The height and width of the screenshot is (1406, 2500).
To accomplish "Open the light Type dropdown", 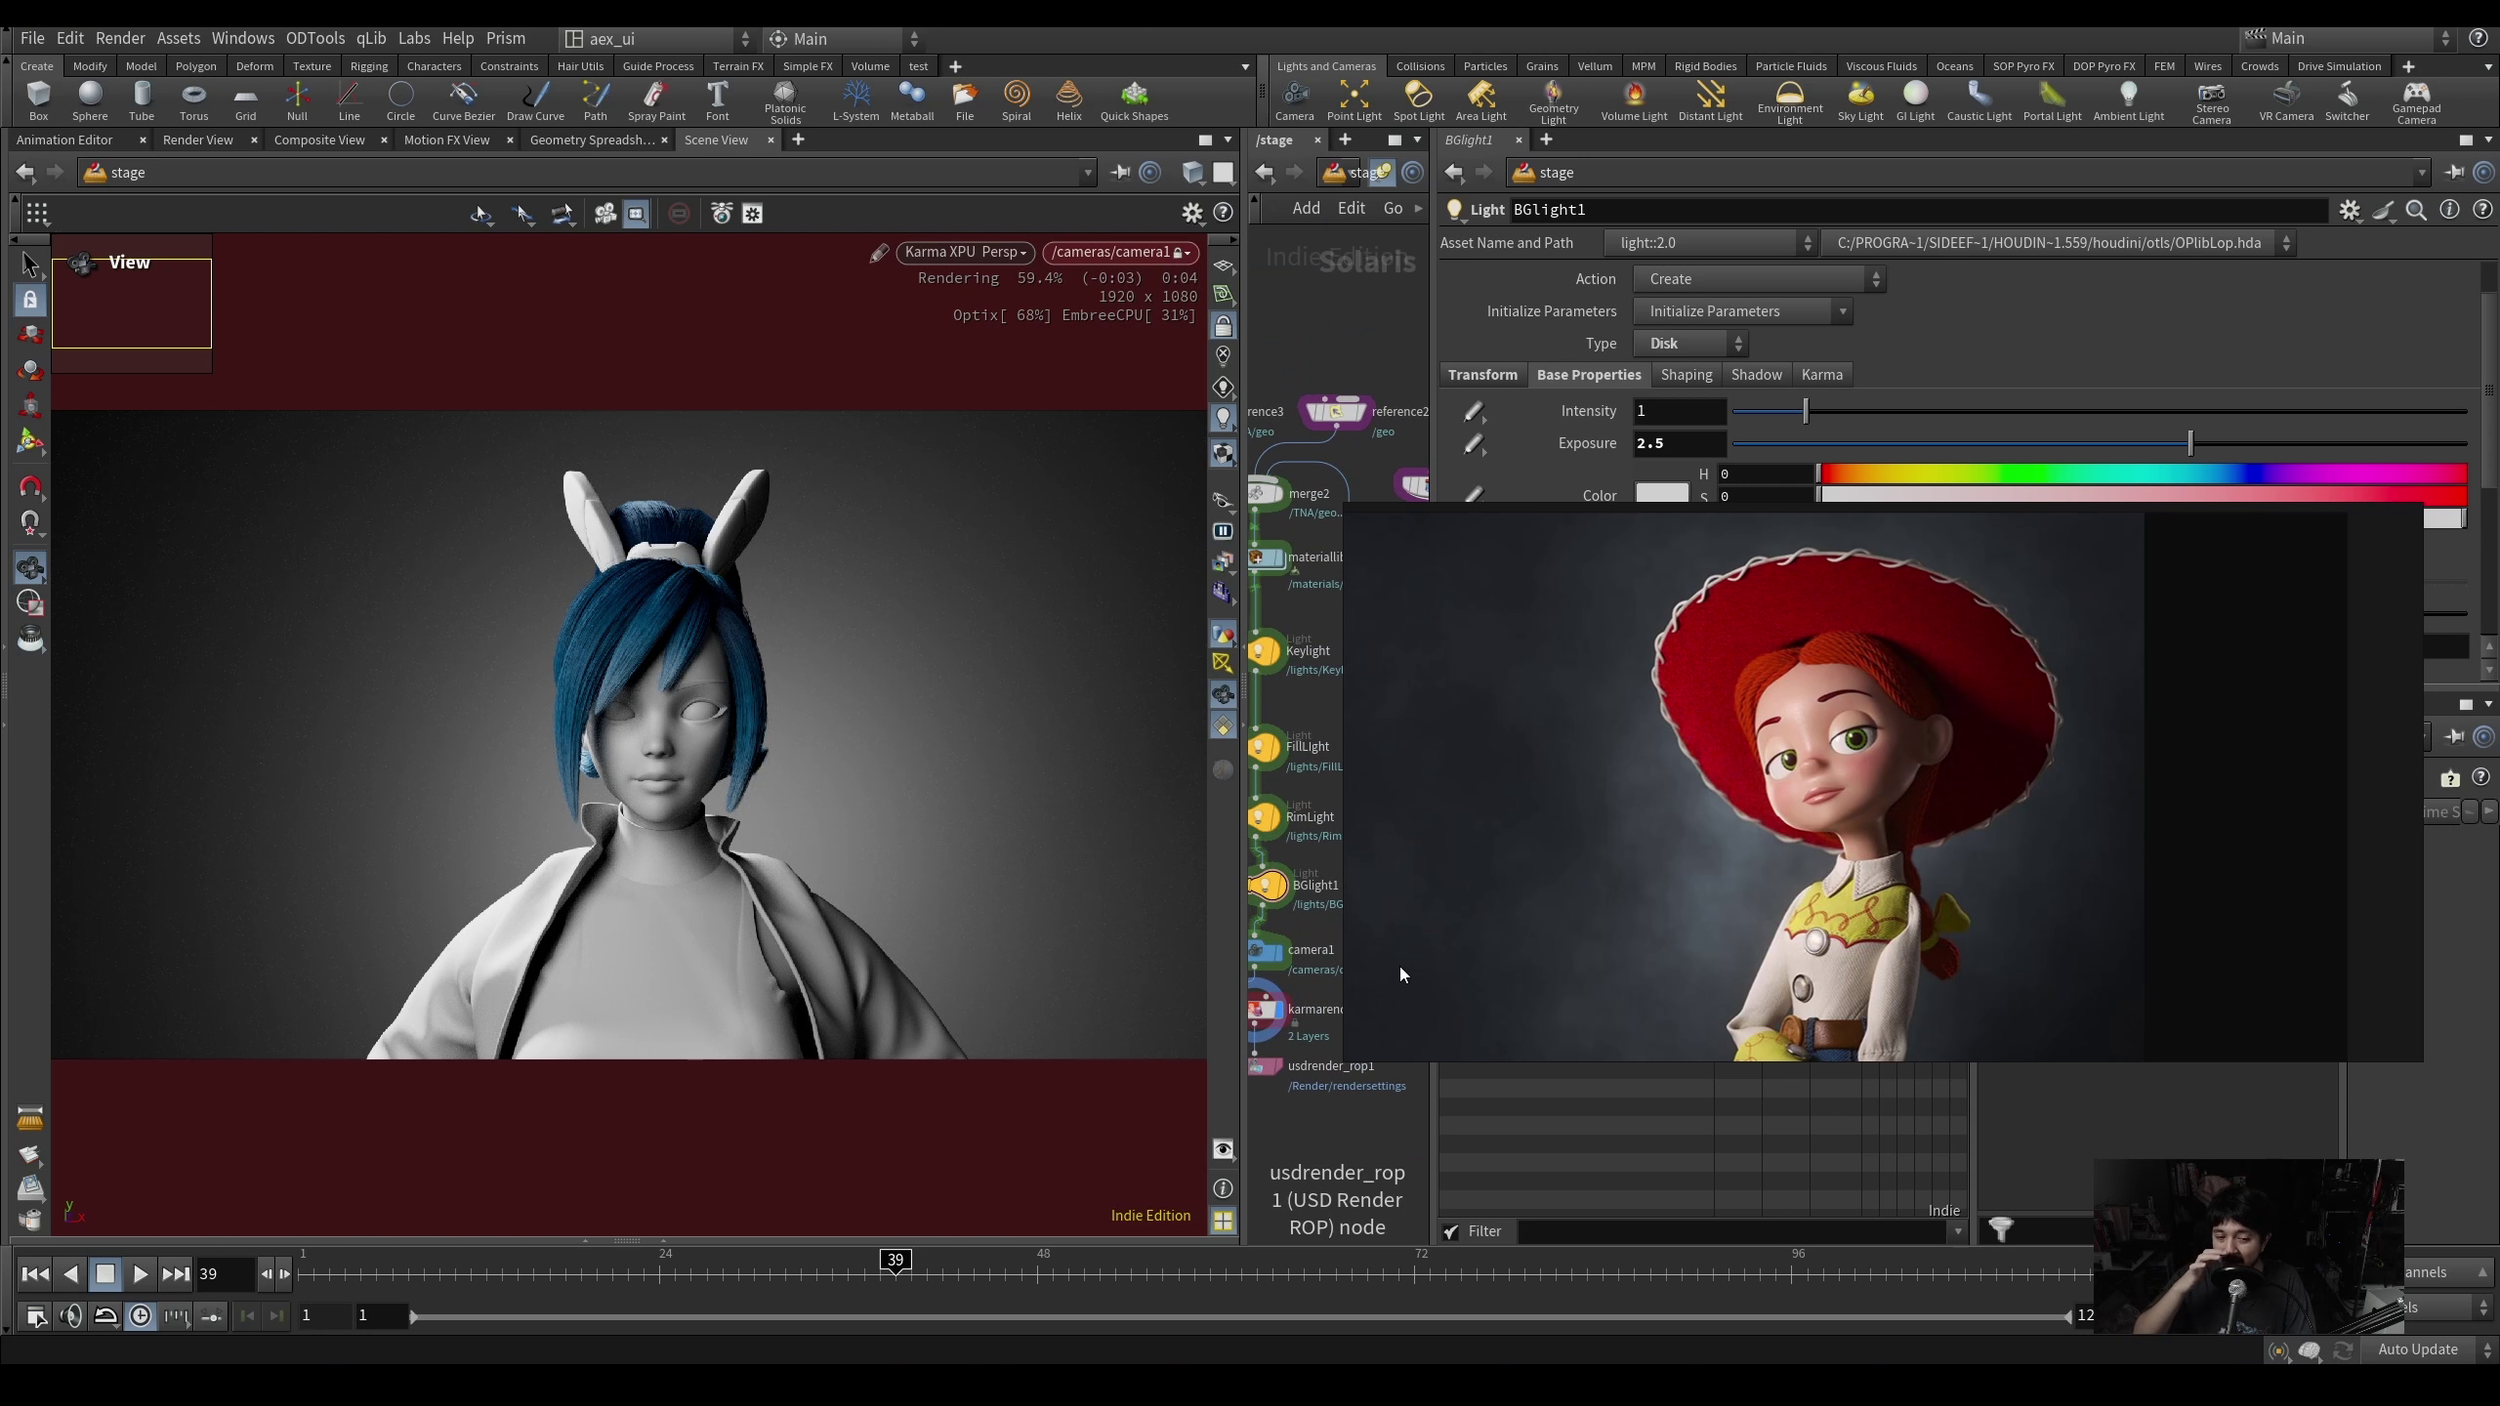I will (1690, 343).
